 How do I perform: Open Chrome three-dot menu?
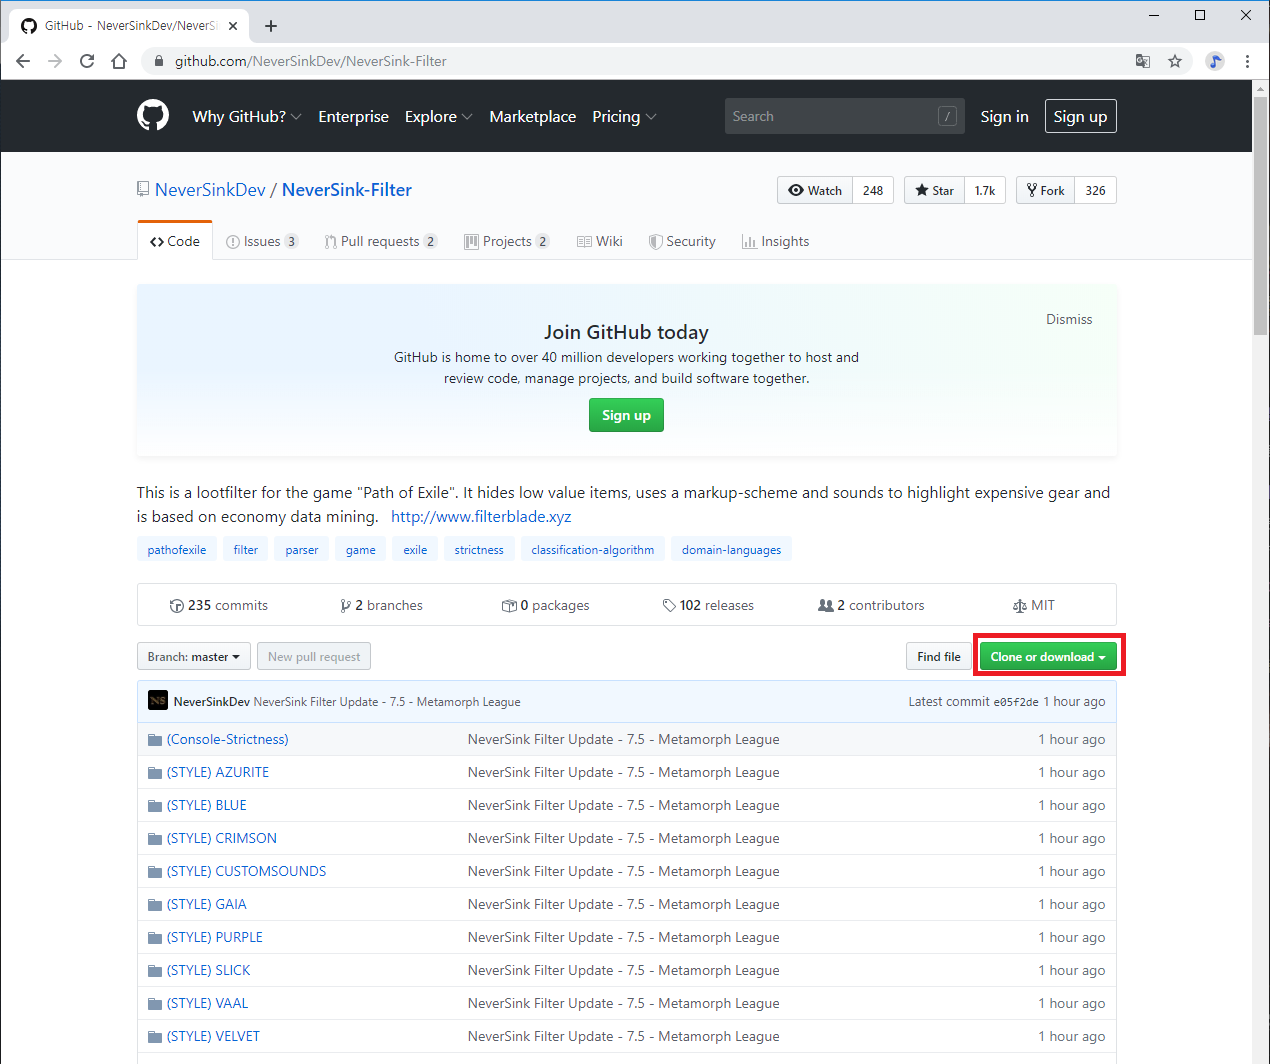pyautogui.click(x=1247, y=61)
